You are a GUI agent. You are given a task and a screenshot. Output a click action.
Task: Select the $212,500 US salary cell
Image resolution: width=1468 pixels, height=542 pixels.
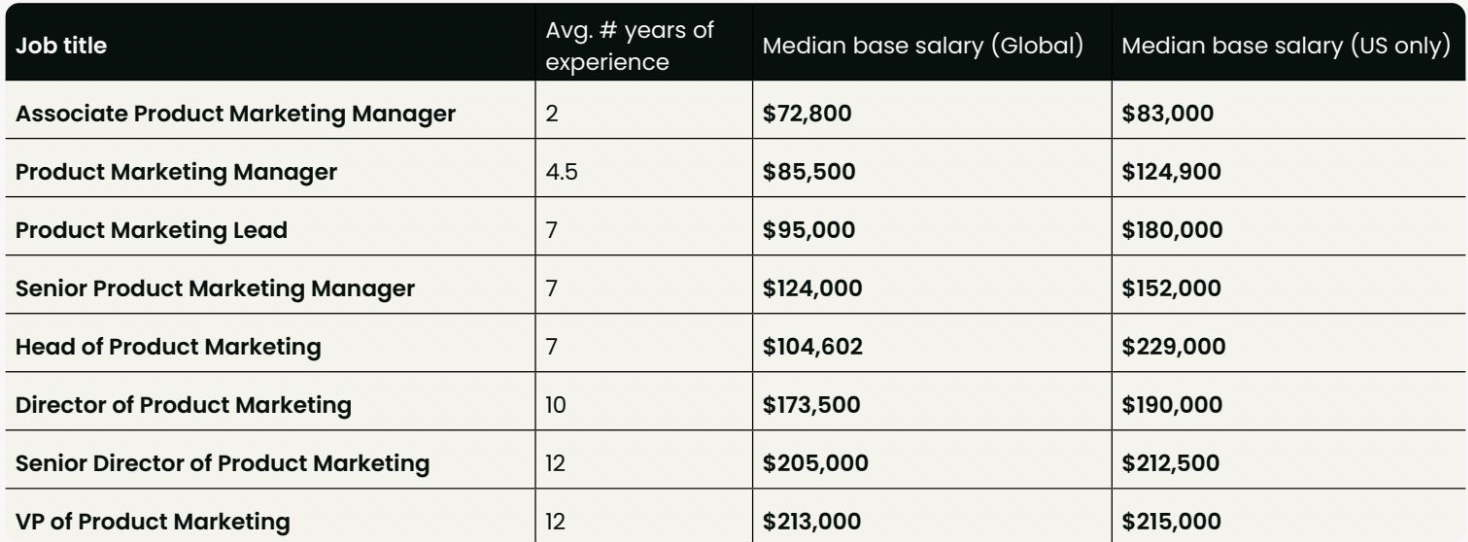(x=1172, y=463)
